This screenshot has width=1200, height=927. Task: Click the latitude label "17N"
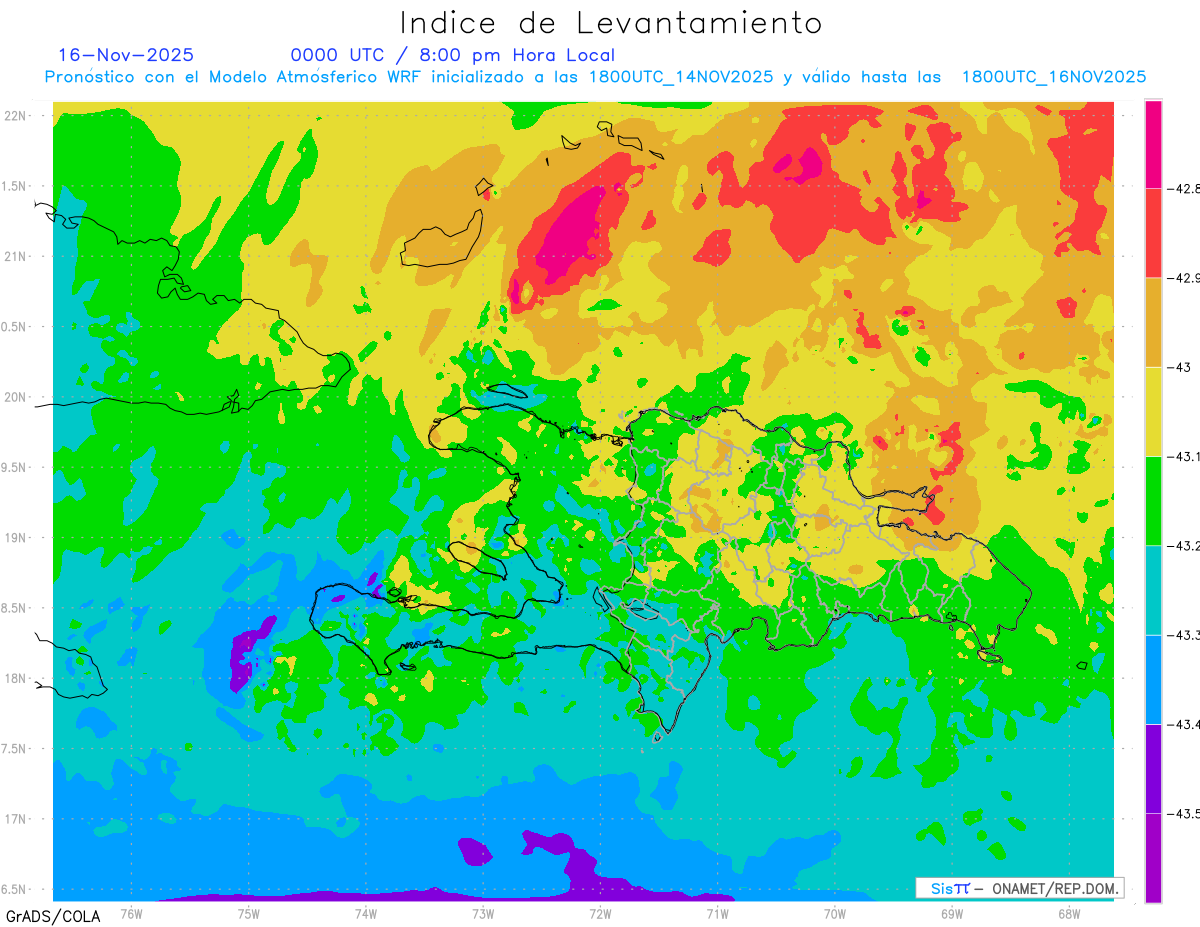point(15,819)
